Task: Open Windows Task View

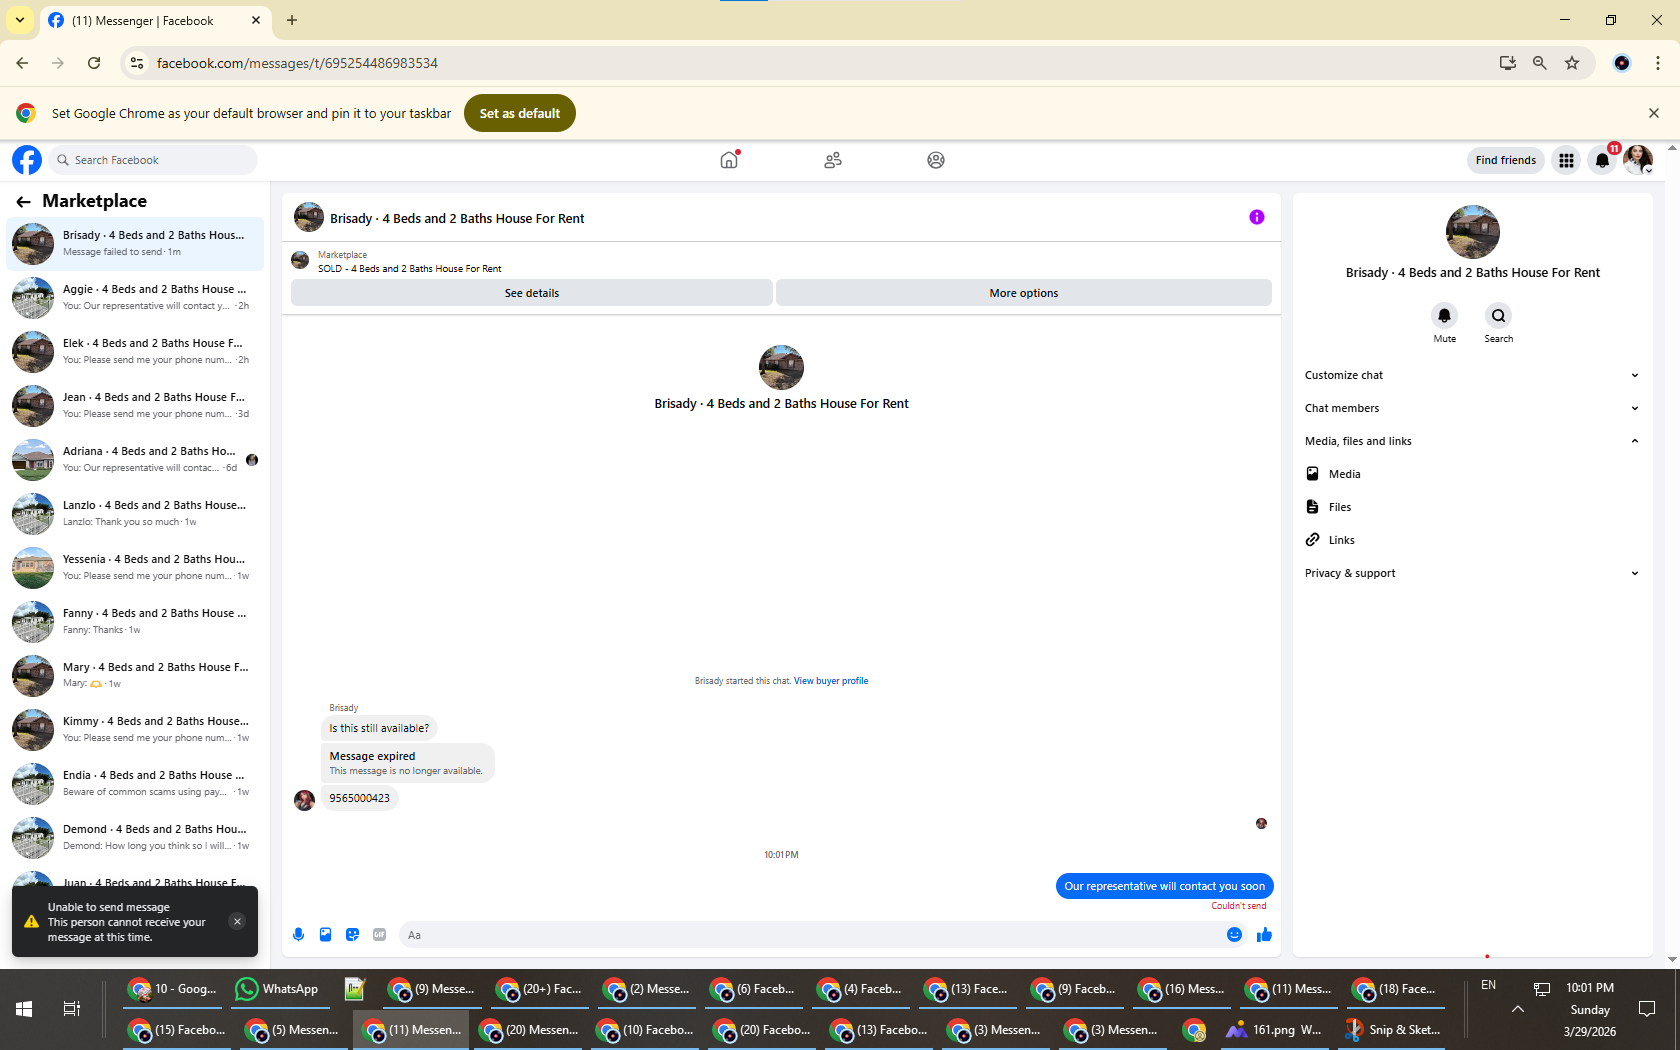Action: pyautogui.click(x=71, y=1009)
